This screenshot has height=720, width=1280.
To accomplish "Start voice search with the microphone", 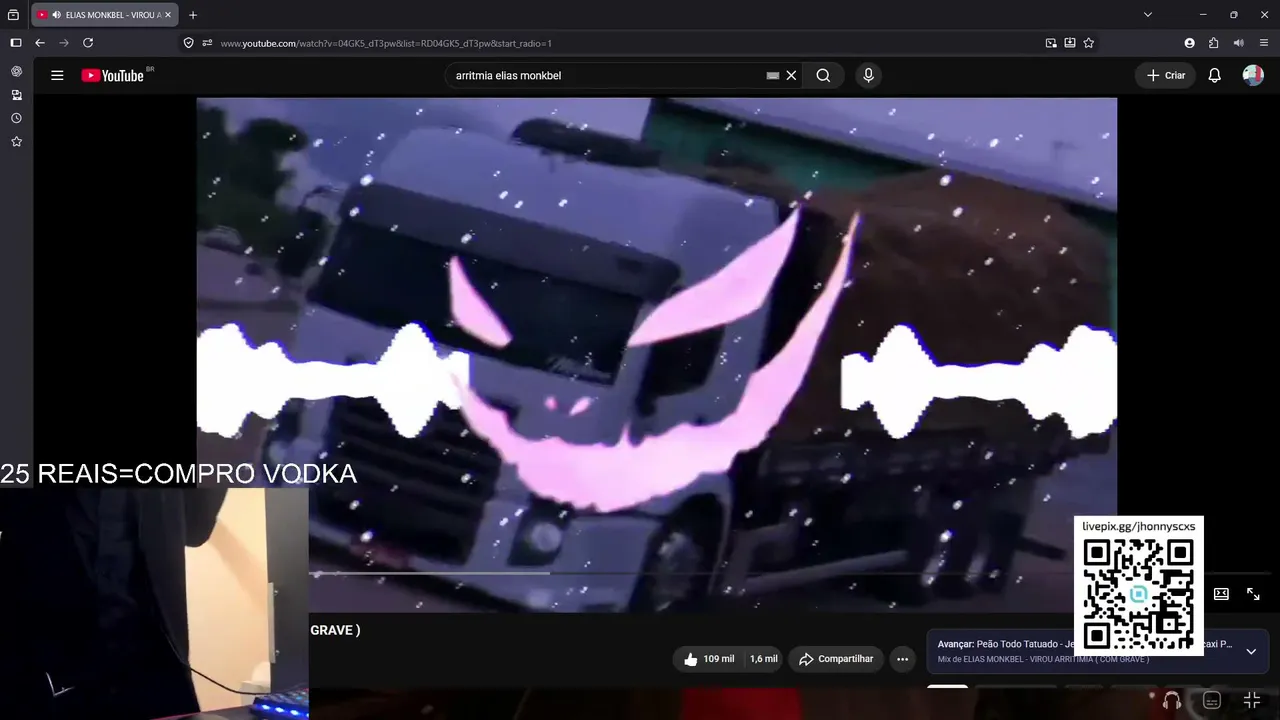I will click(x=868, y=75).
